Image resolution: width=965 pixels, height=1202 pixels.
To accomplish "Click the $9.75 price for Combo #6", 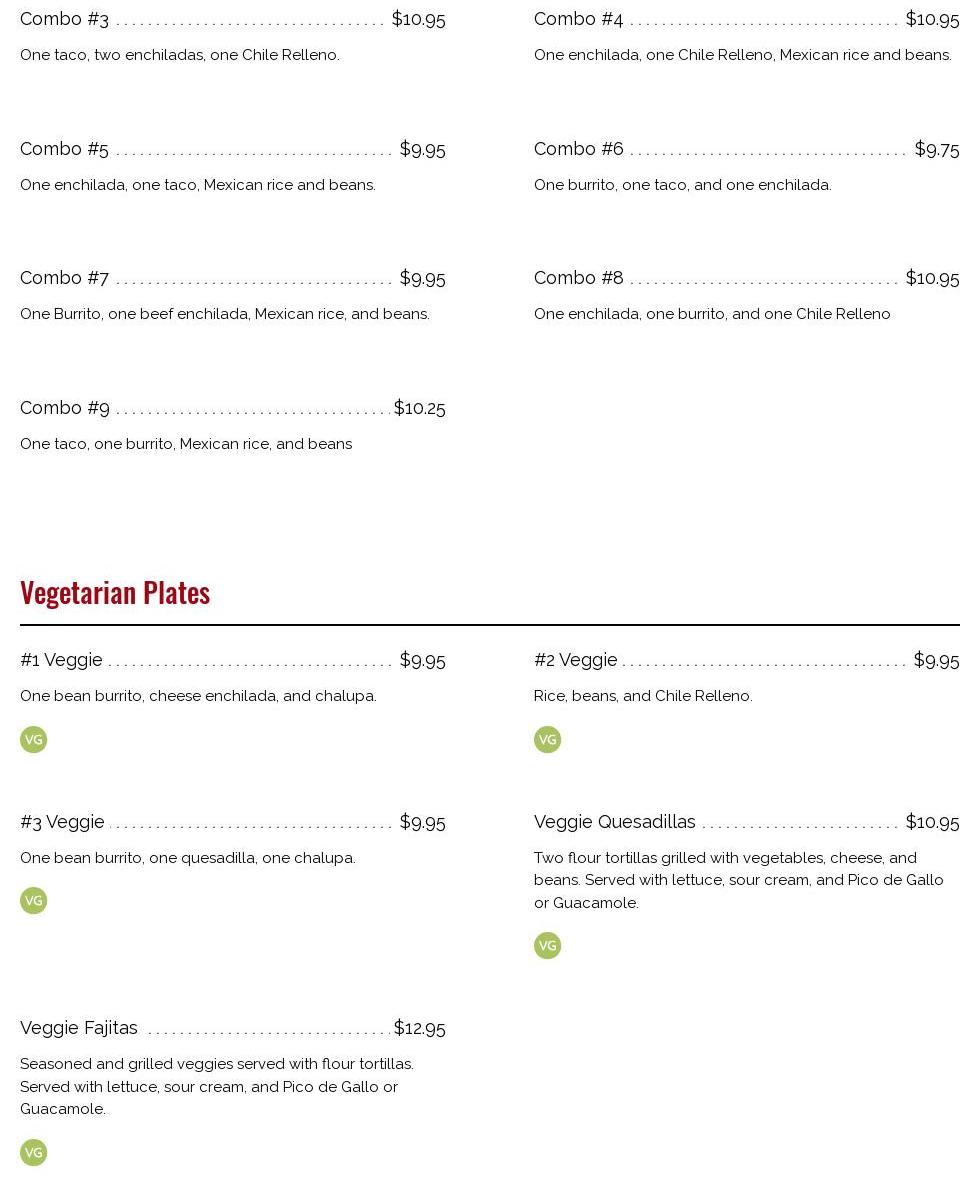I will point(936,149).
